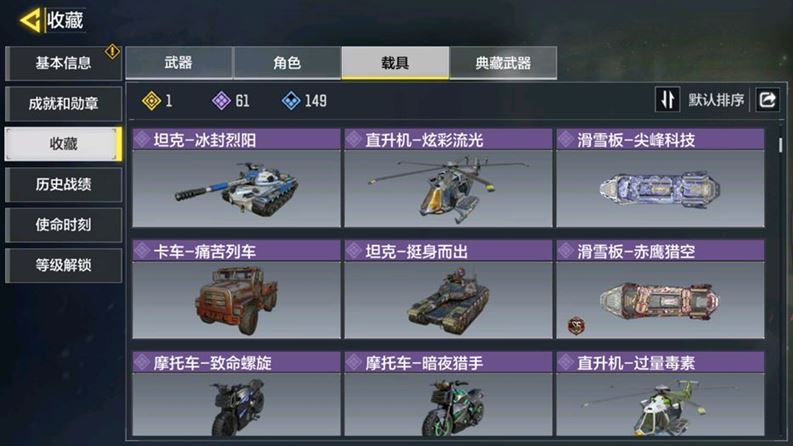Click the vehicle list vertical scrollbar

pyautogui.click(x=780, y=145)
